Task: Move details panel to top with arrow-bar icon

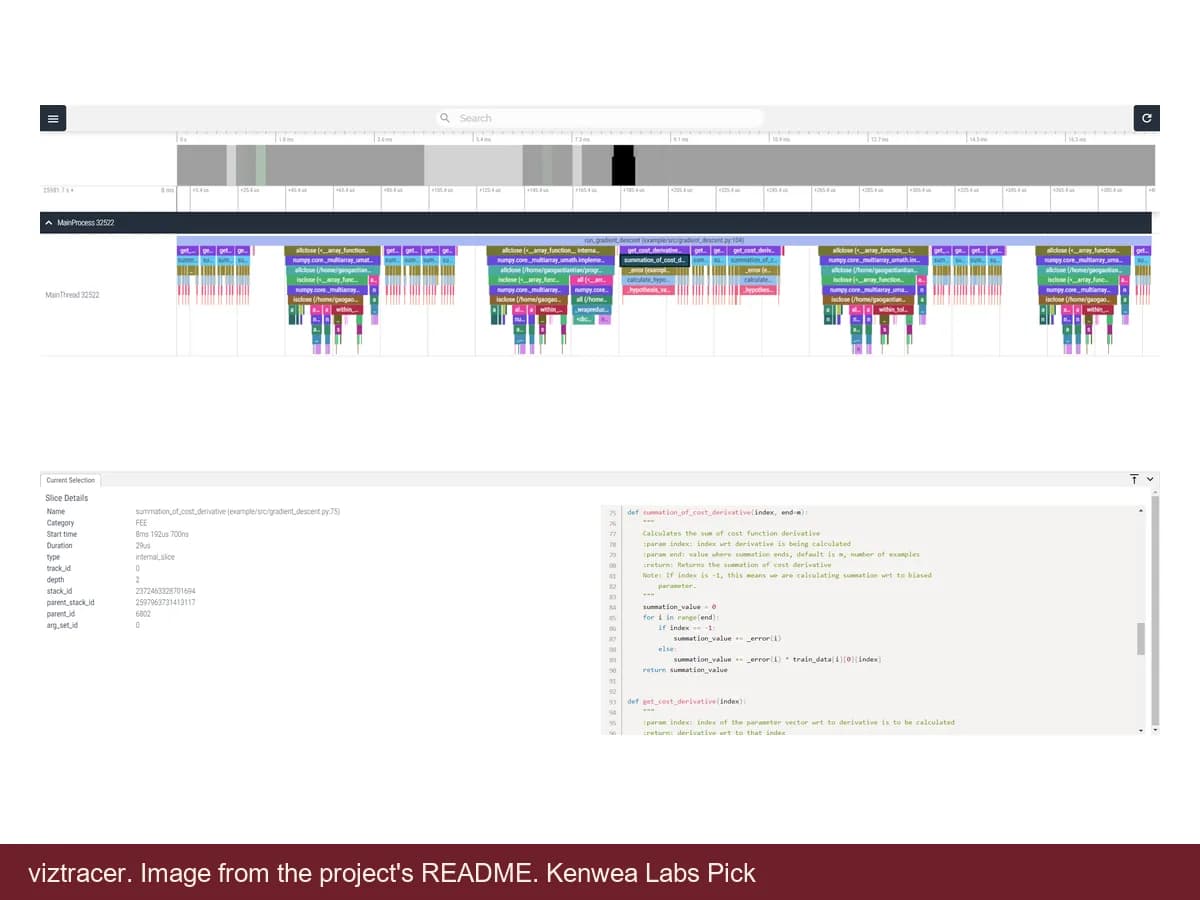Action: coord(1134,480)
